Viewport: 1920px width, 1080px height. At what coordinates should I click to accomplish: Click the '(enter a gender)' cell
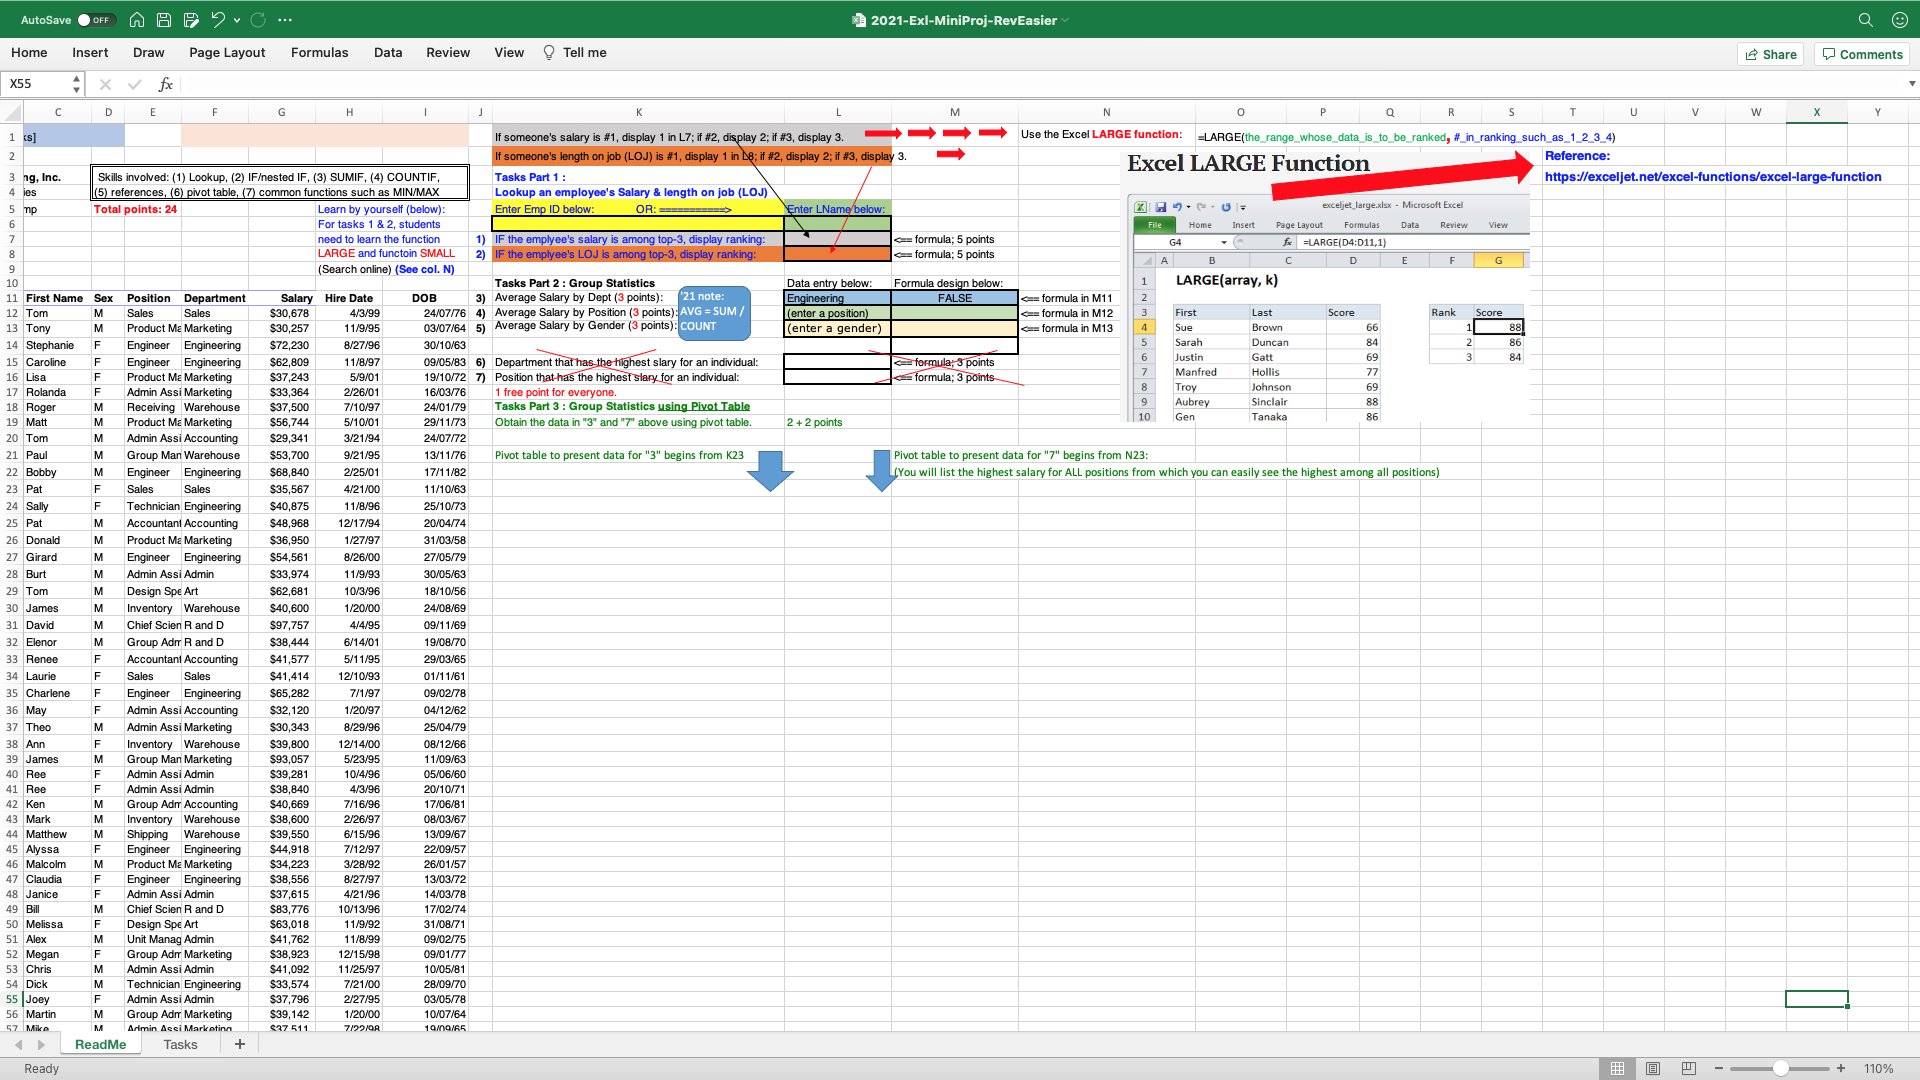837,328
